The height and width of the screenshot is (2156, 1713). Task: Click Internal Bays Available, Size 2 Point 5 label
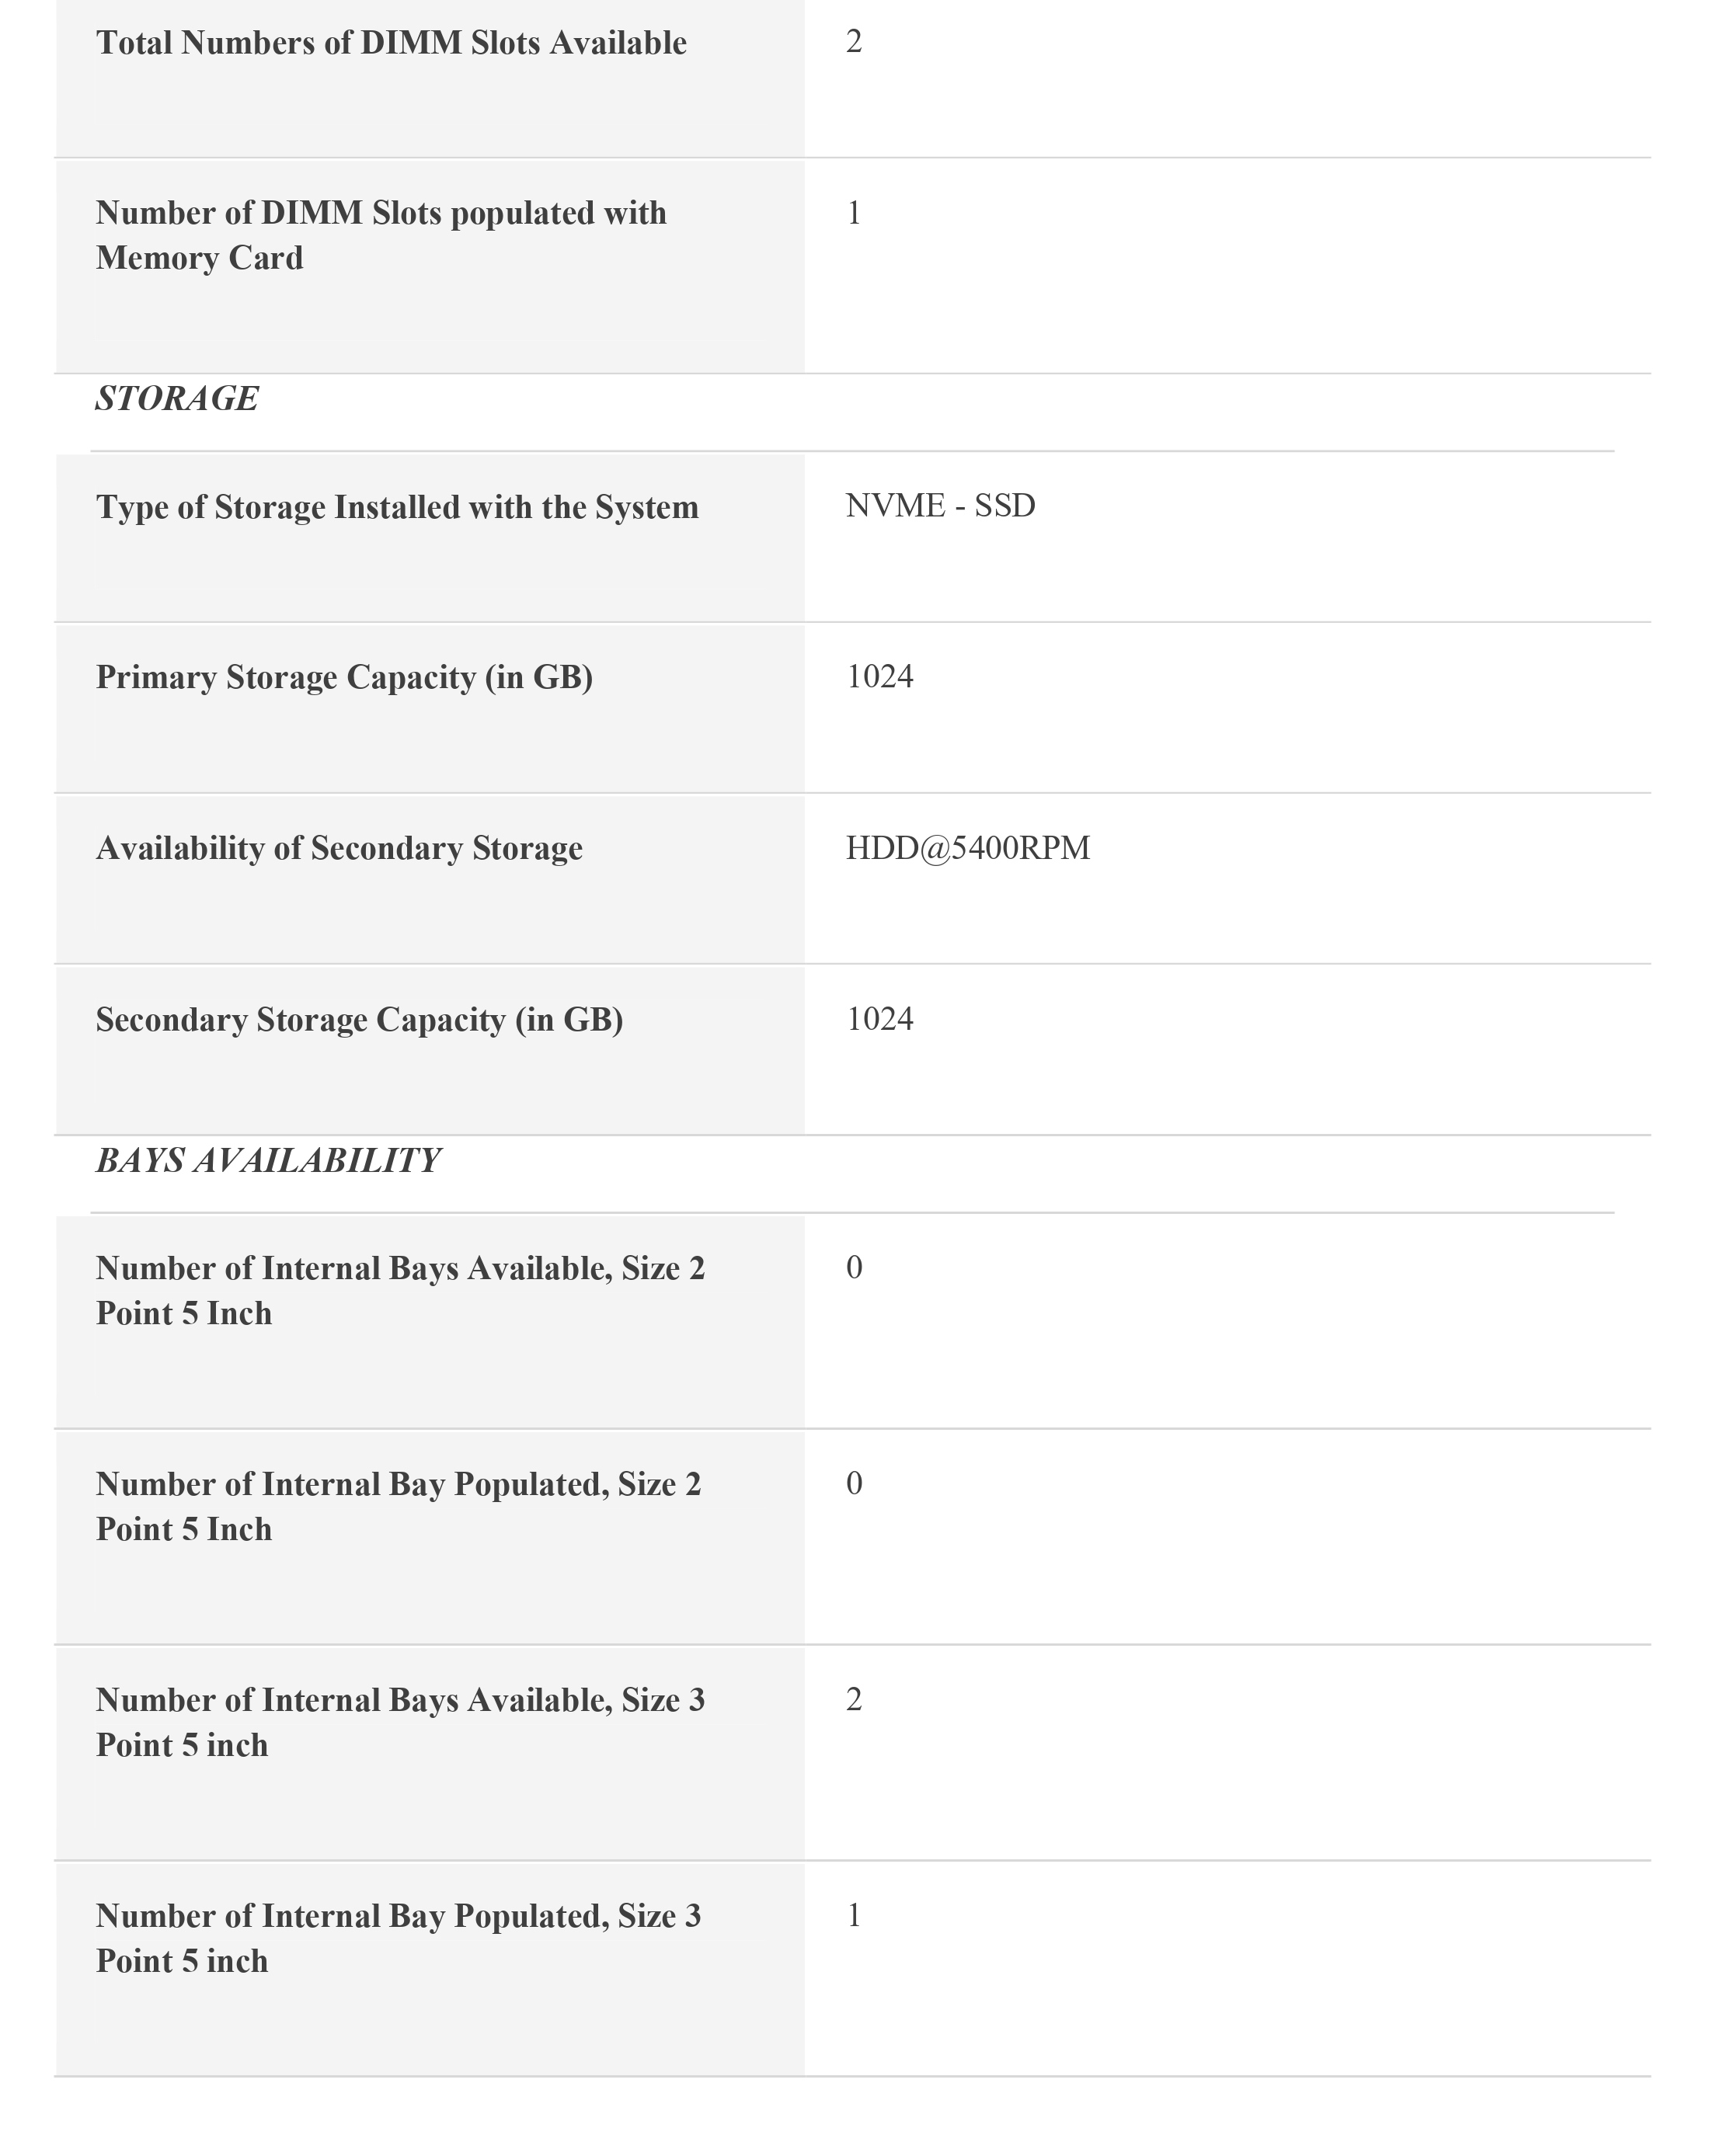tap(400, 1290)
